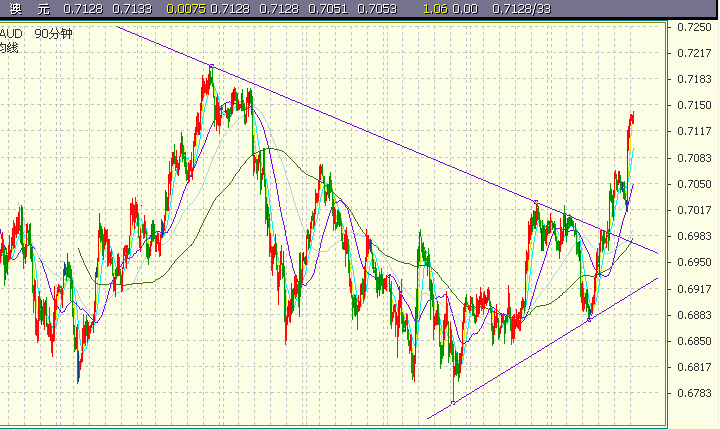Select lower trendline anchor near 0.6883 trough

pos(590,320)
